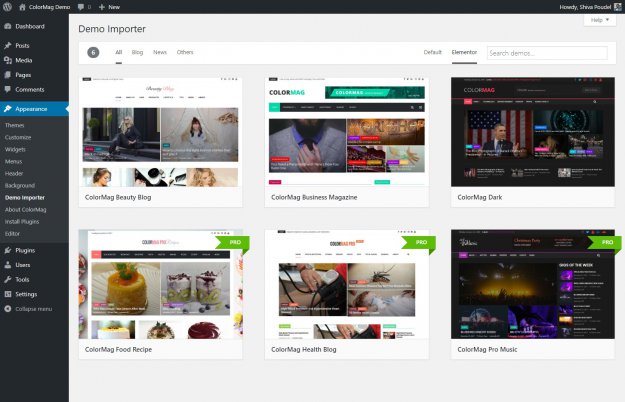Expand the Help dropdown tab
The image size is (625, 402).
tap(598, 20)
